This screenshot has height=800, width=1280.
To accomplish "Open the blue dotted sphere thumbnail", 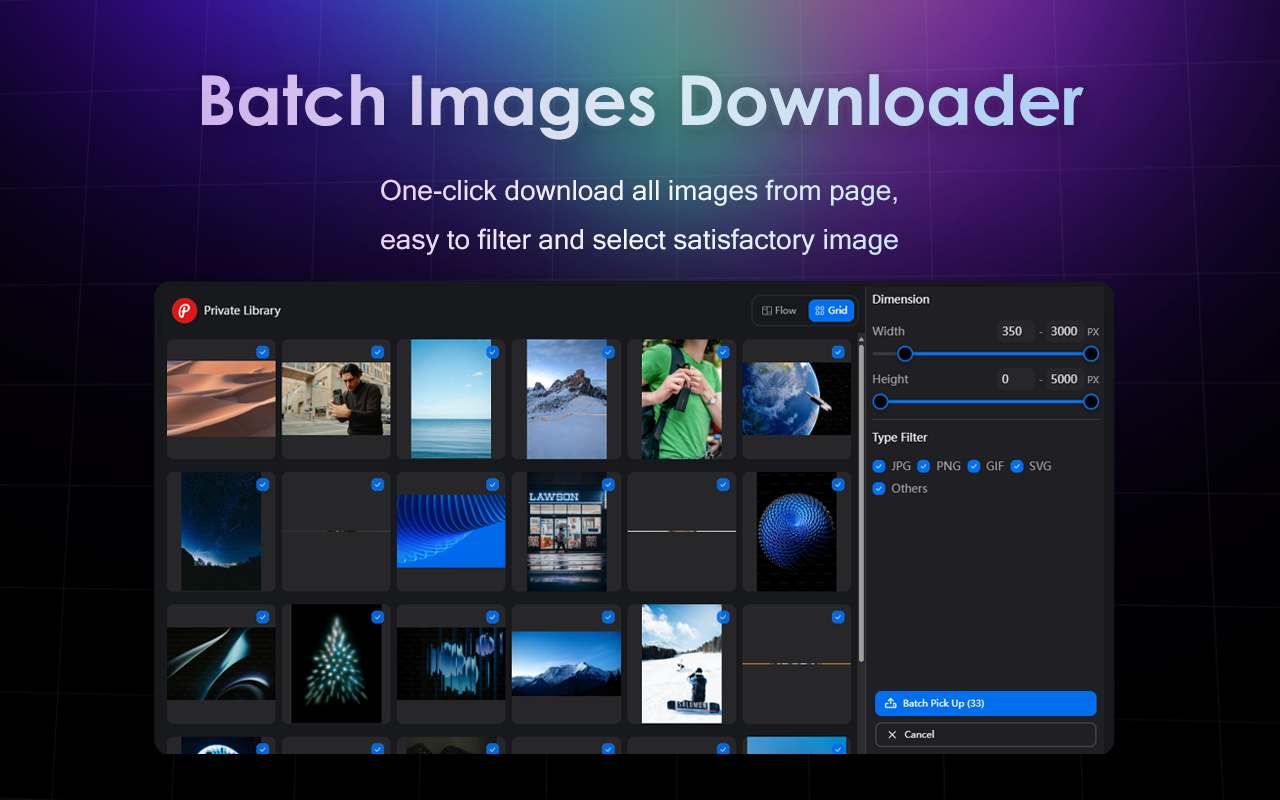I will click(796, 531).
